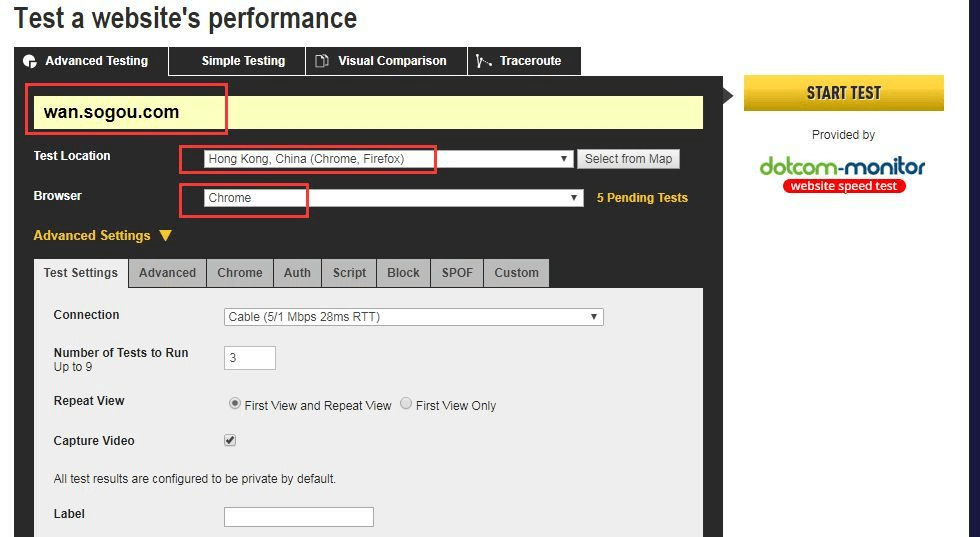
Task: Click the 5 Pending Tests link
Action: (x=642, y=198)
